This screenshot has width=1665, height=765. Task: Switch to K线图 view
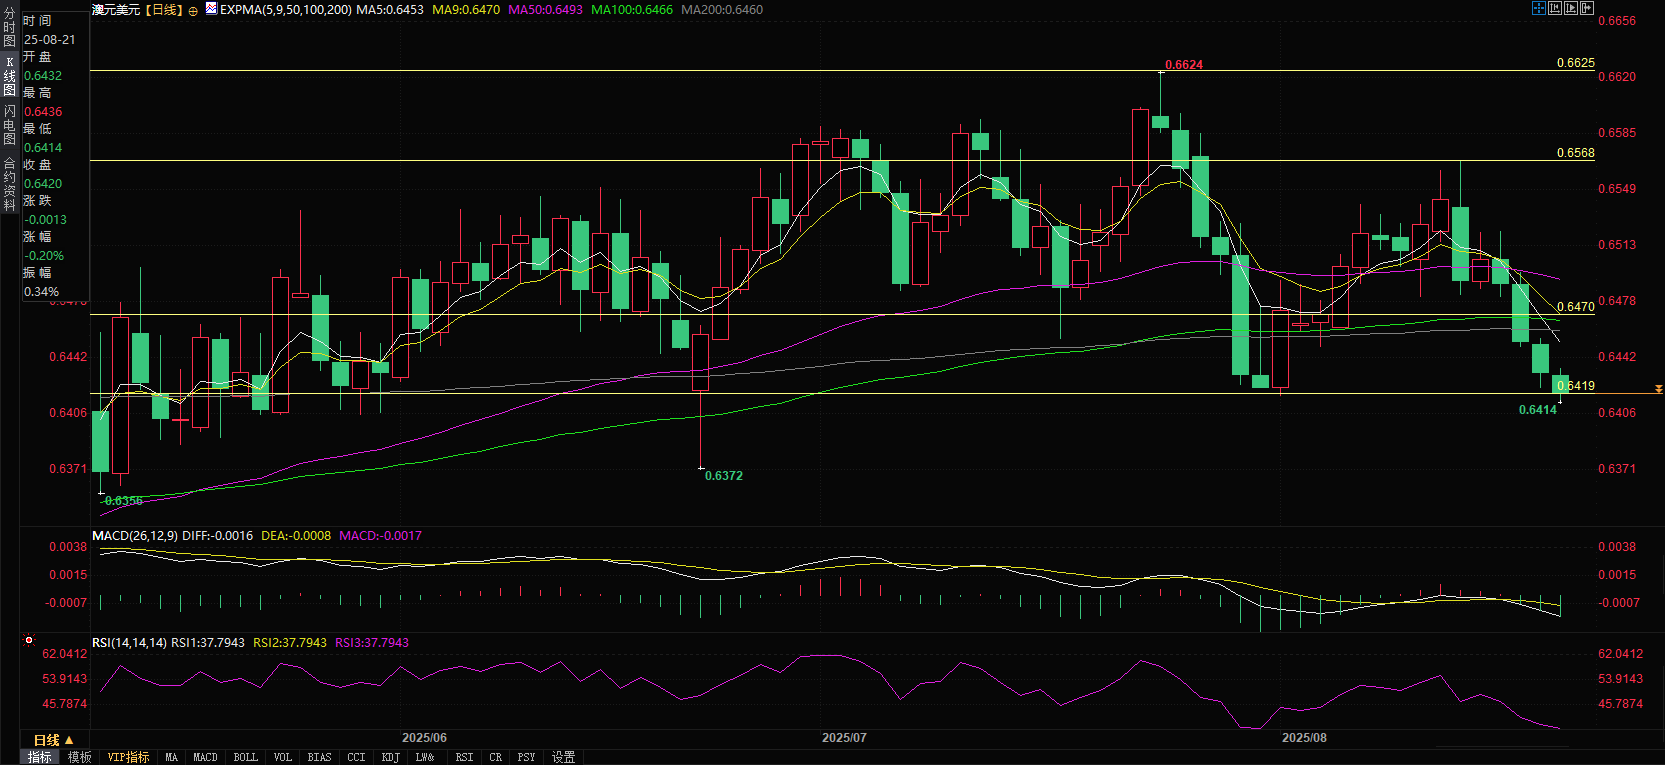[9, 76]
